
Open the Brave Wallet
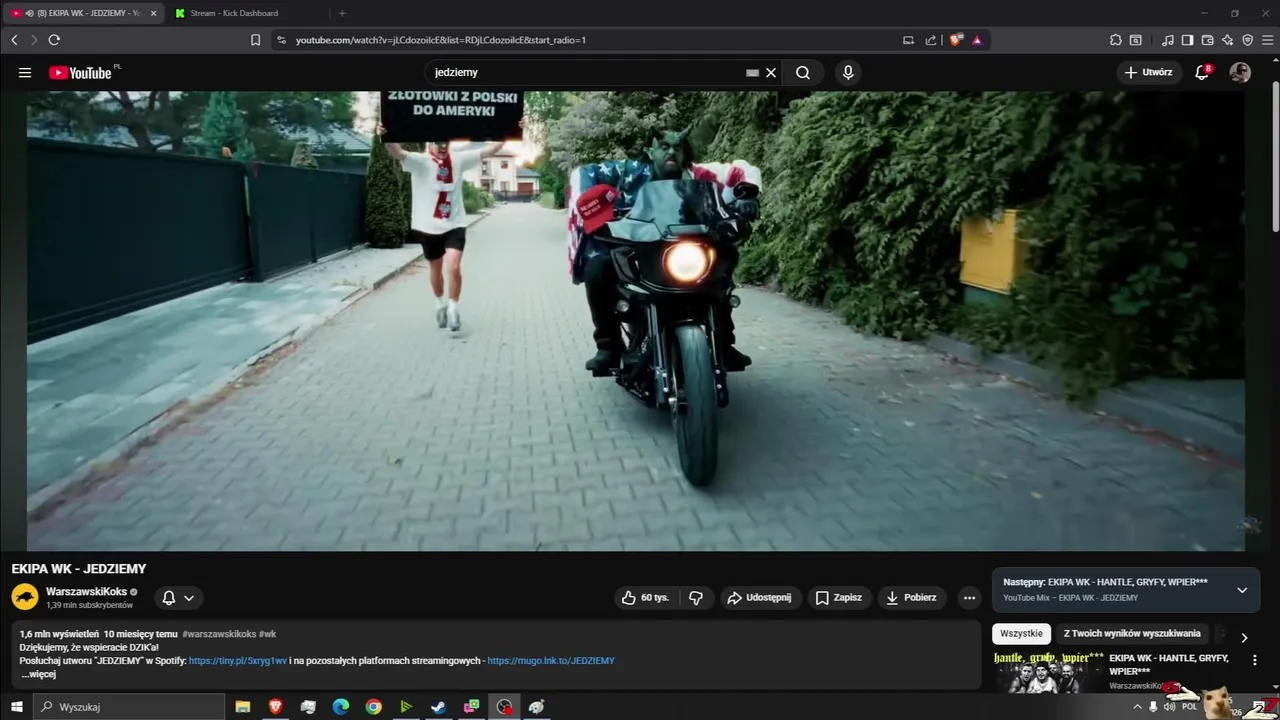tap(1207, 40)
